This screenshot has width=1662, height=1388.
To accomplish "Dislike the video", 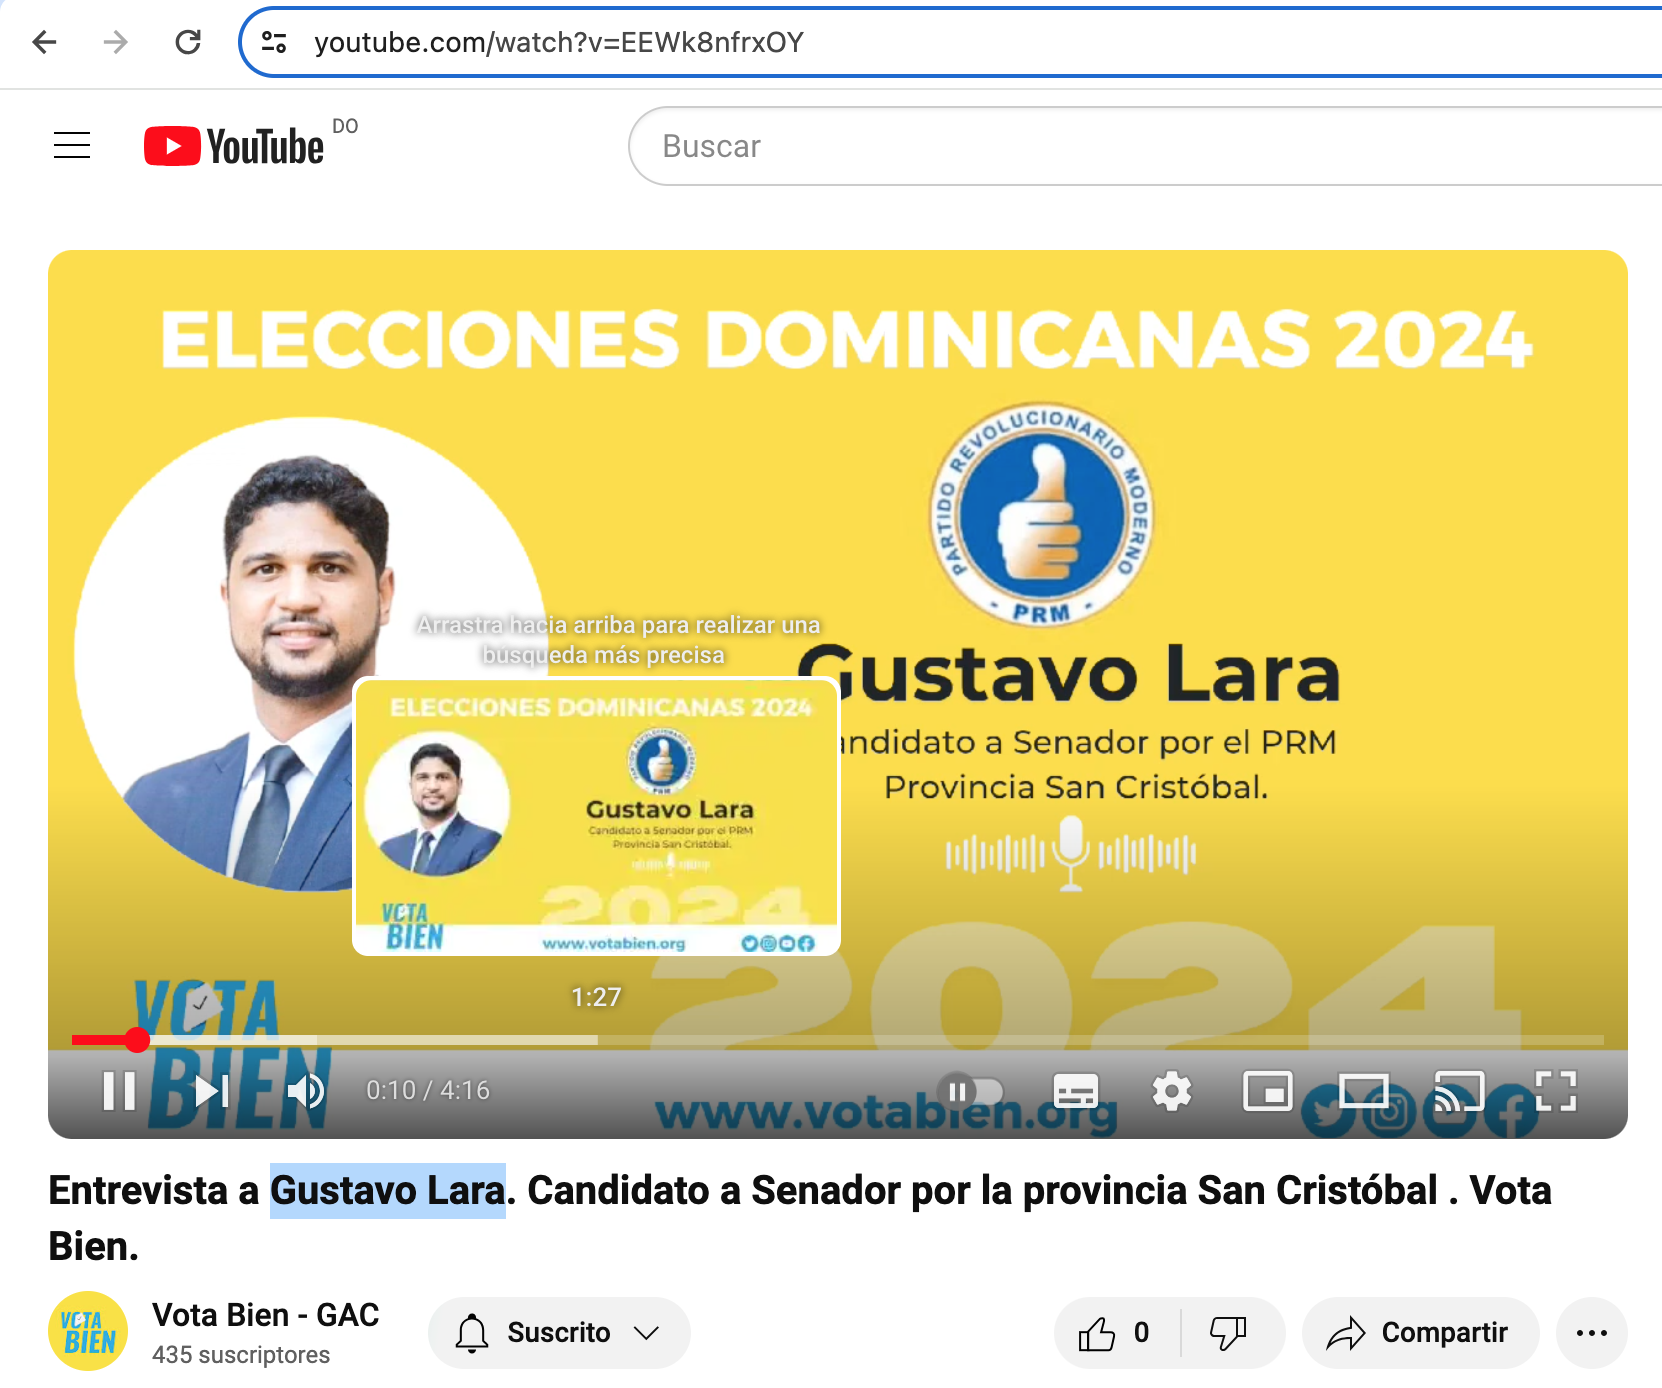I will tap(1229, 1333).
